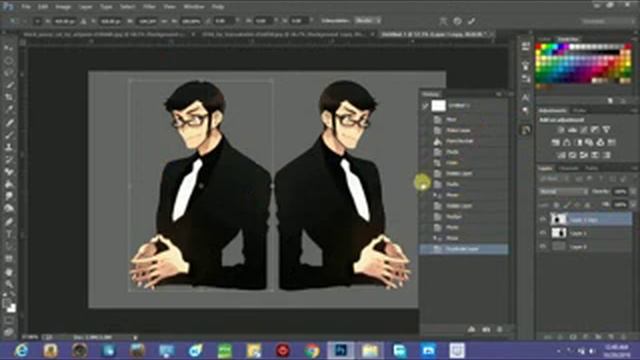Viewport: 640px width, 360px height.
Task: Add a Threshold adjustment
Action: [584, 155]
